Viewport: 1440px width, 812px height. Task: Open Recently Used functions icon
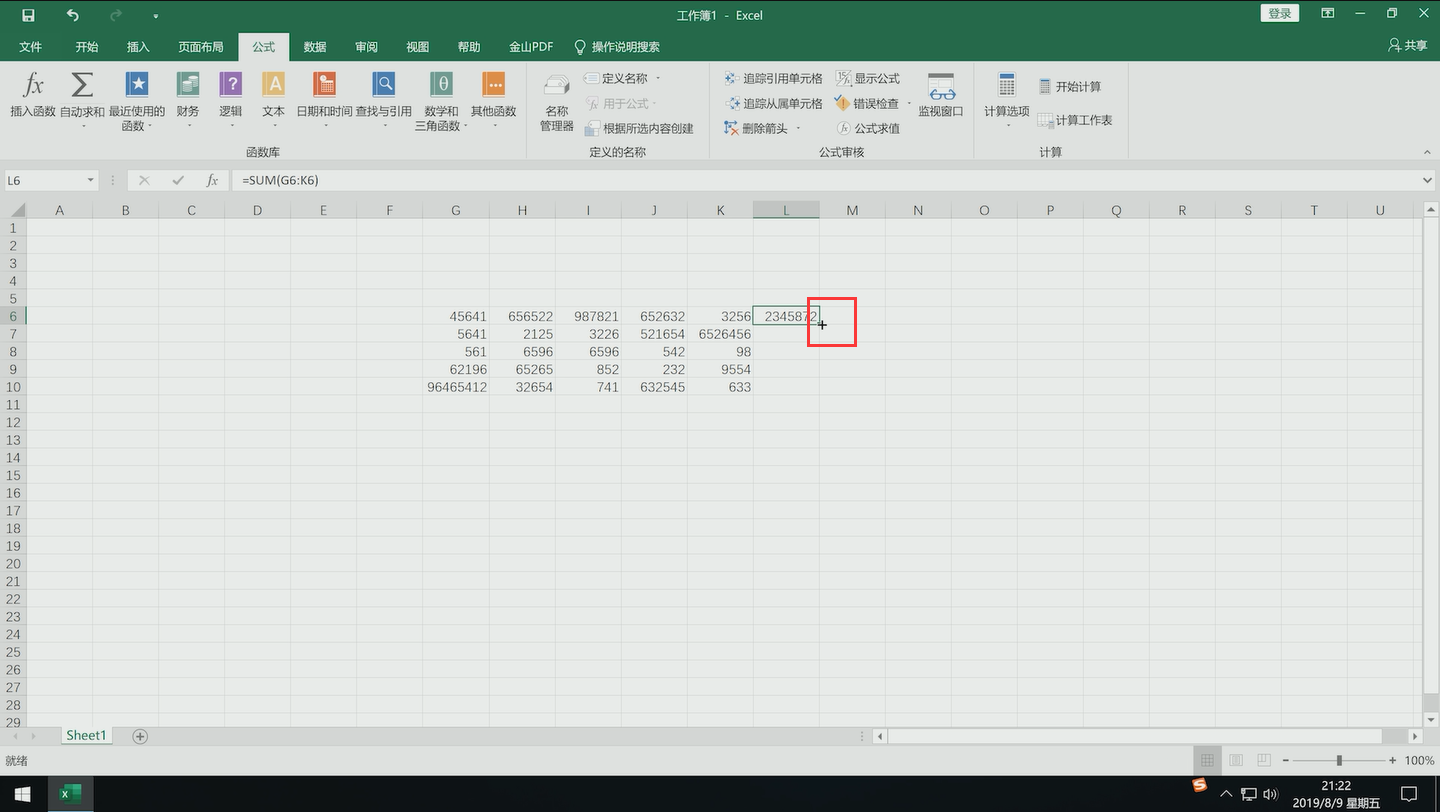tap(137, 84)
